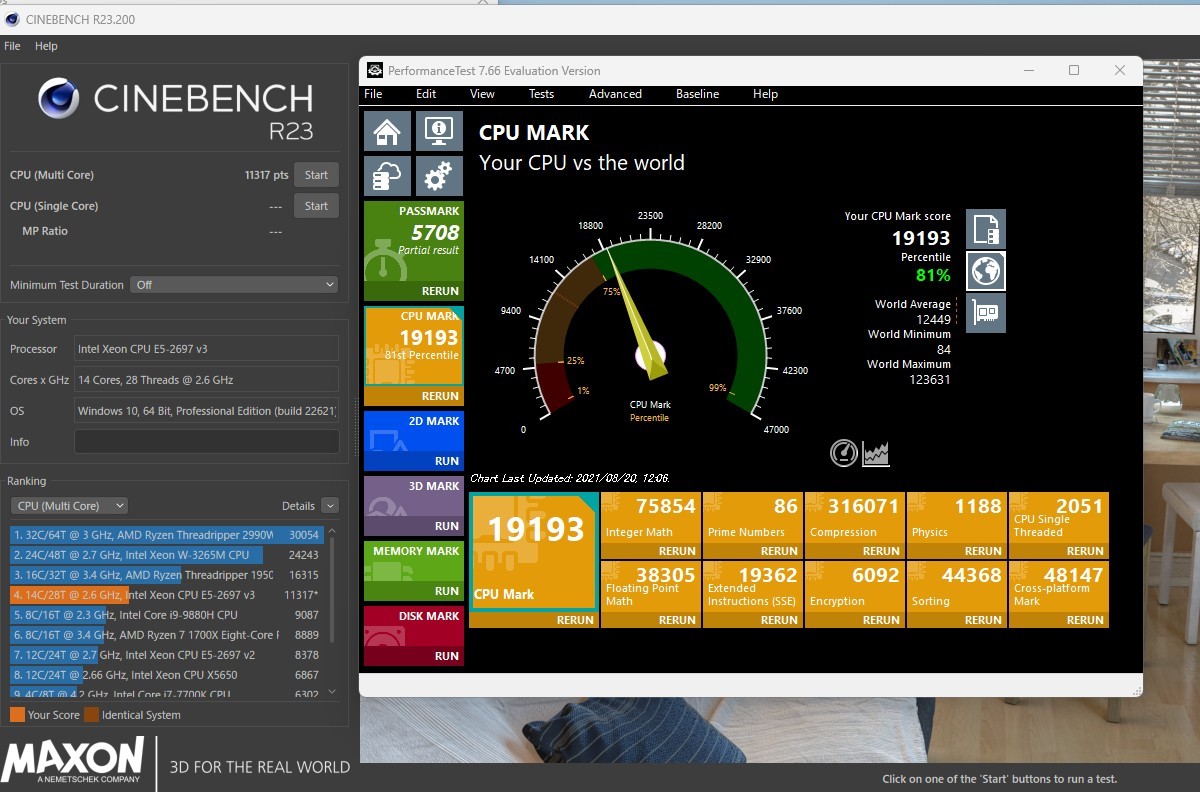Open the CPU chip hardware icon
Viewport: 1200px width, 792px height.
pyautogui.click(x=986, y=313)
